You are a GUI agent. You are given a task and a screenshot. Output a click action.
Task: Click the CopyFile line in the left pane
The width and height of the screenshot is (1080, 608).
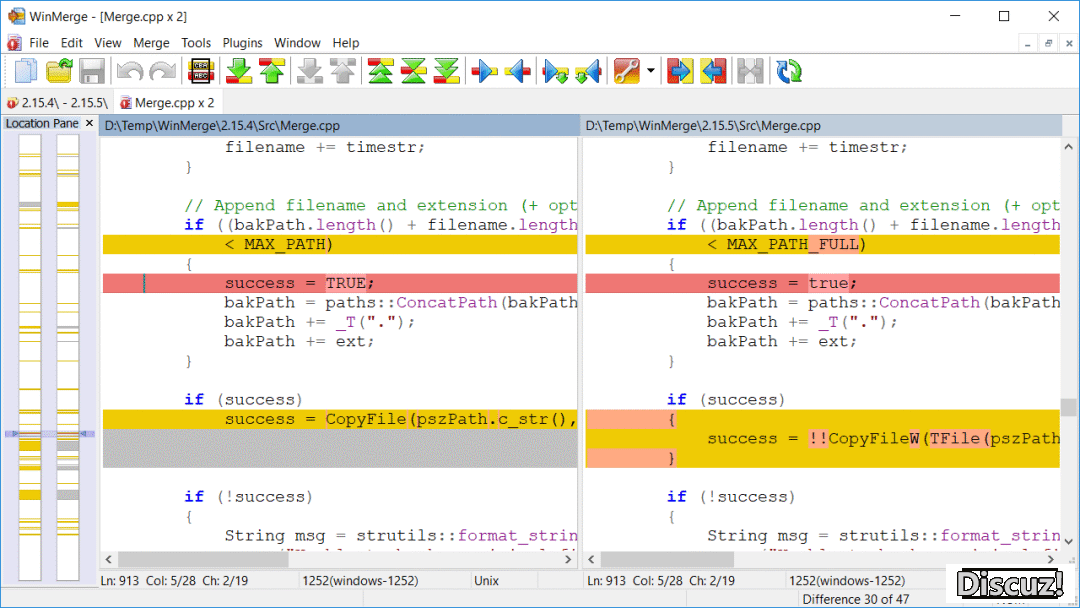pyautogui.click(x=340, y=419)
